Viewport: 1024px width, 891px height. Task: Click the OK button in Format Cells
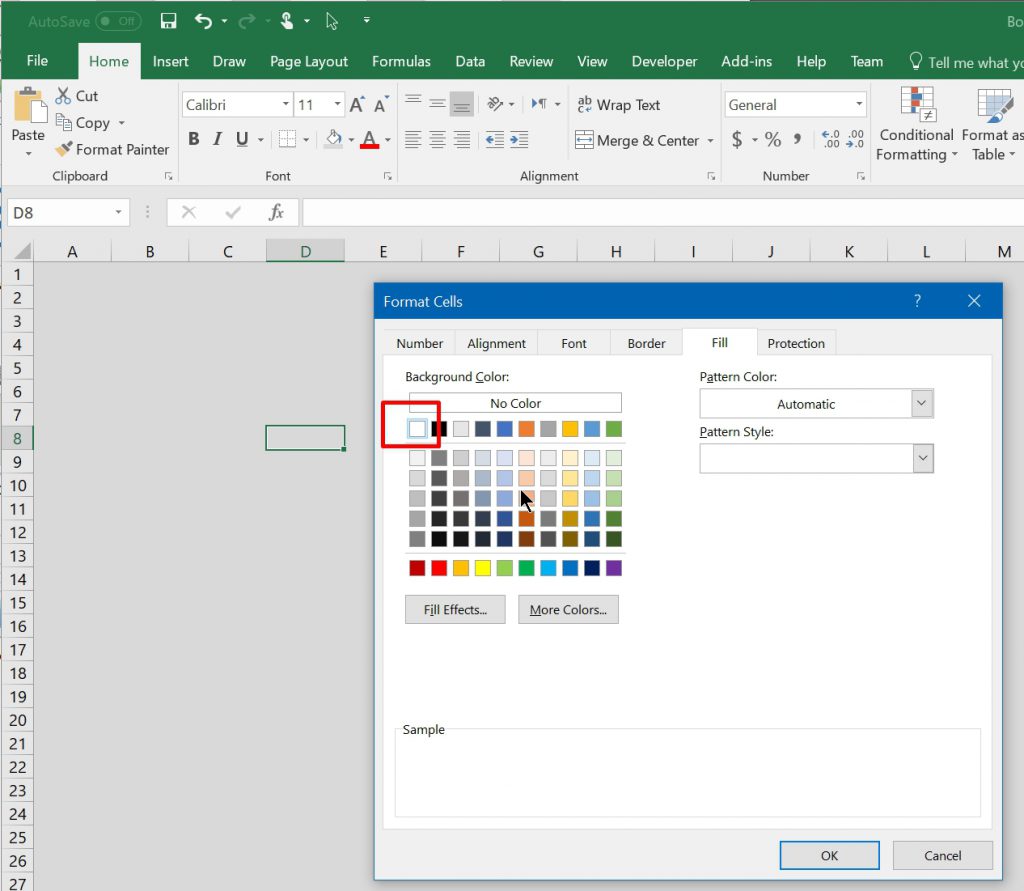coord(829,855)
